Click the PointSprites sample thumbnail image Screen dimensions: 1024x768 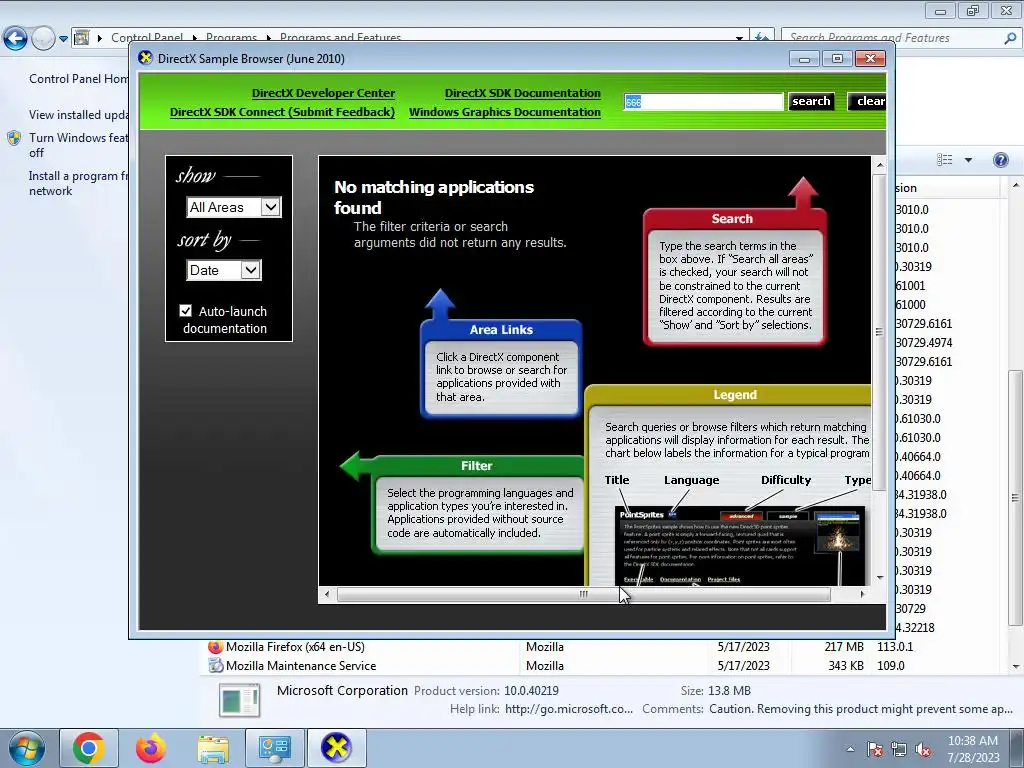point(838,534)
